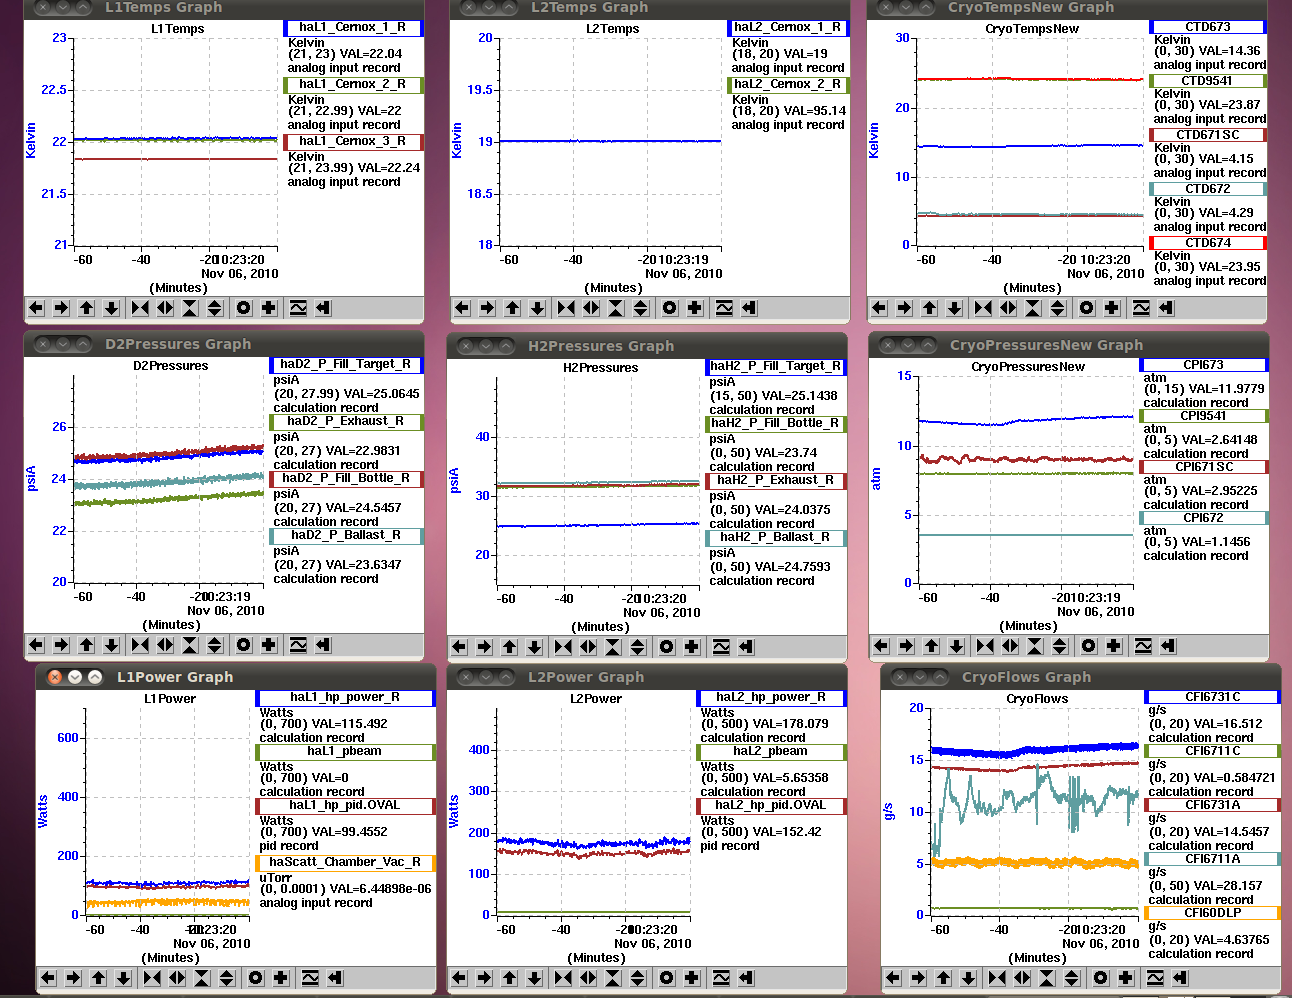Zoom out horizontally on the D2Pressures graph
This screenshot has width=1292, height=998.
click(165, 645)
